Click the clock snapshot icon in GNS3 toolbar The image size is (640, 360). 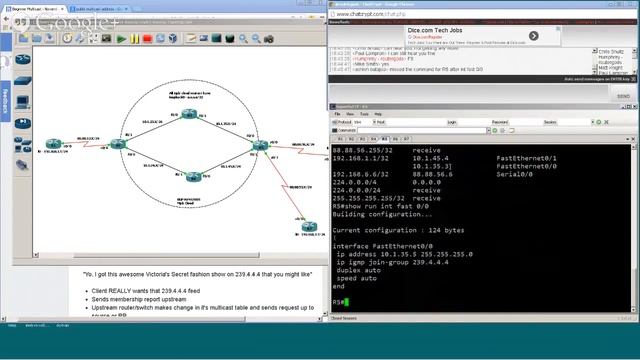click(67, 39)
